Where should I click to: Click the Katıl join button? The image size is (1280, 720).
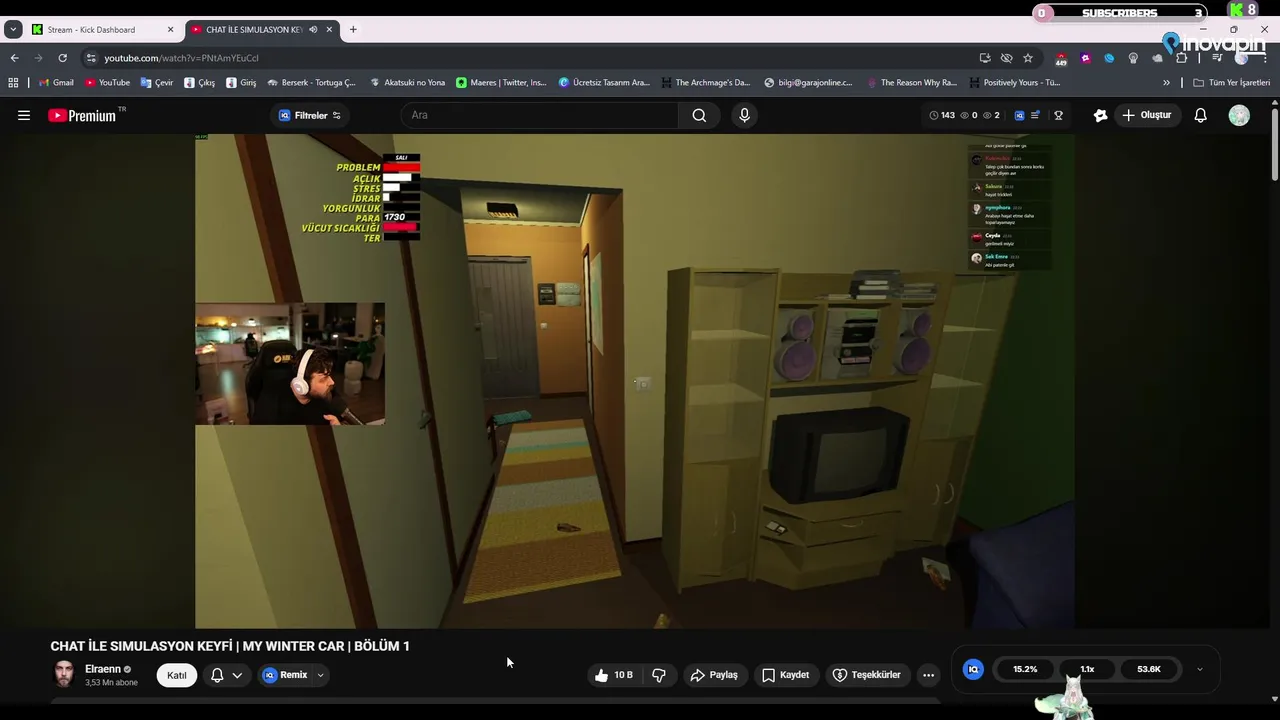point(177,675)
